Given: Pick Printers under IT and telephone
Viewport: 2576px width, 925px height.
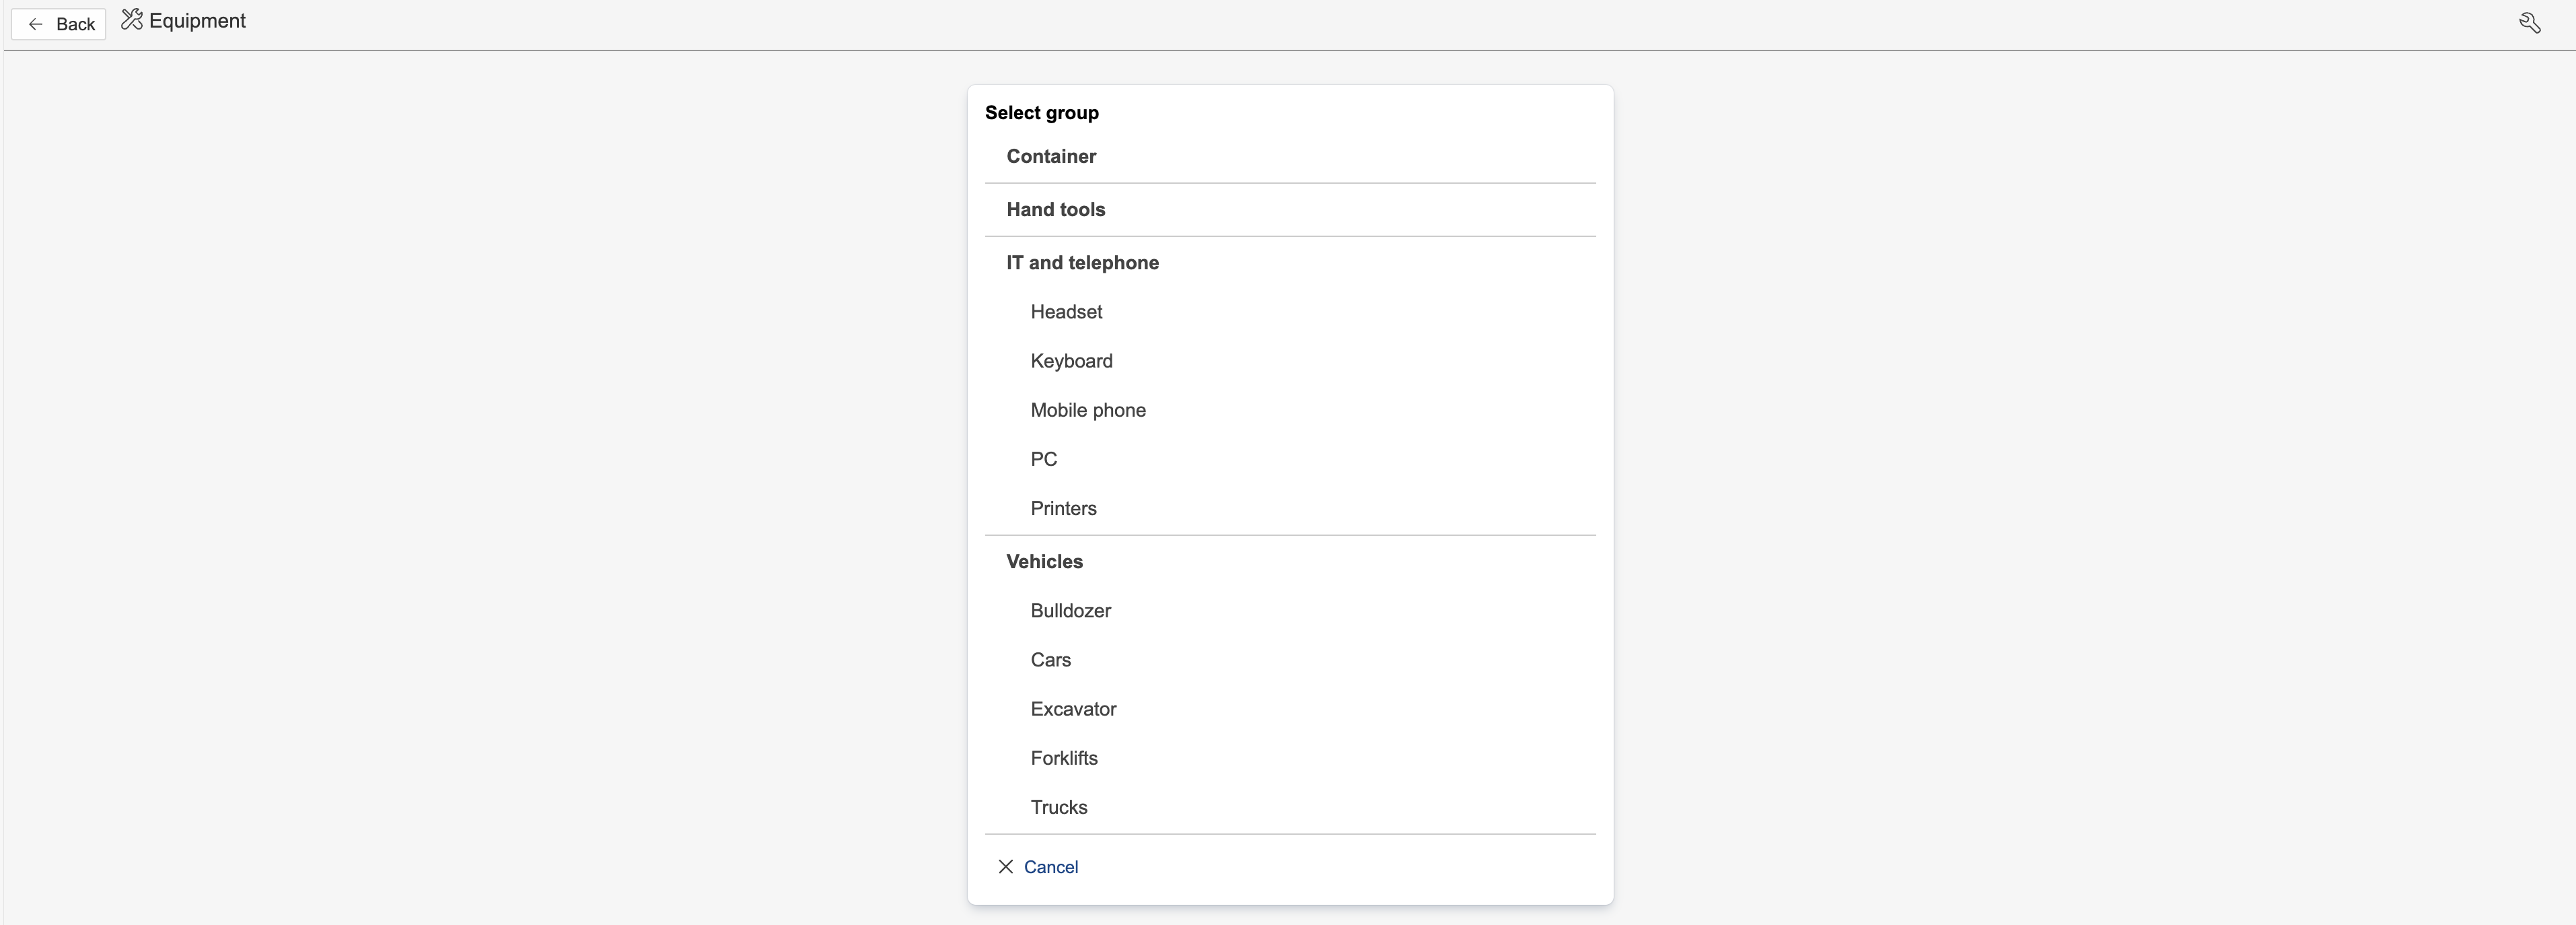Looking at the screenshot, I should (x=1063, y=508).
